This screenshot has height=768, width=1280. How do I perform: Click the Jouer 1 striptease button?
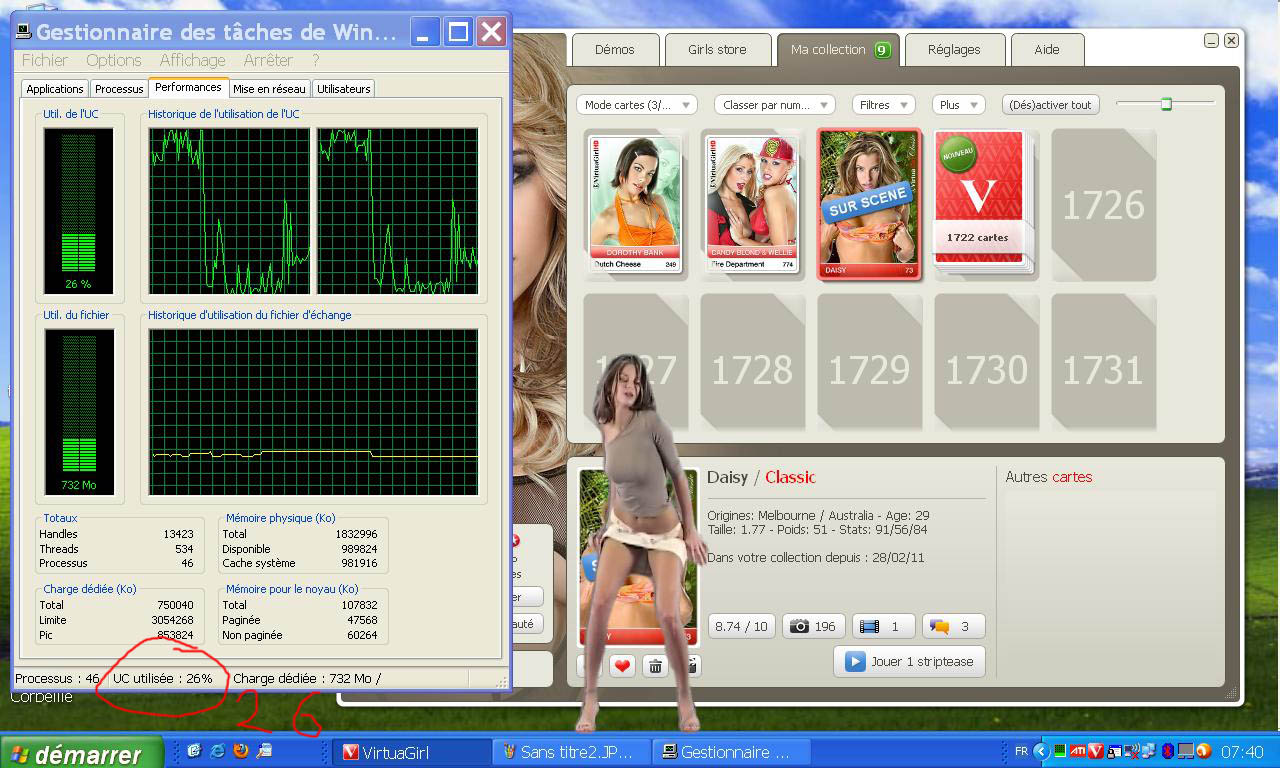(909, 662)
